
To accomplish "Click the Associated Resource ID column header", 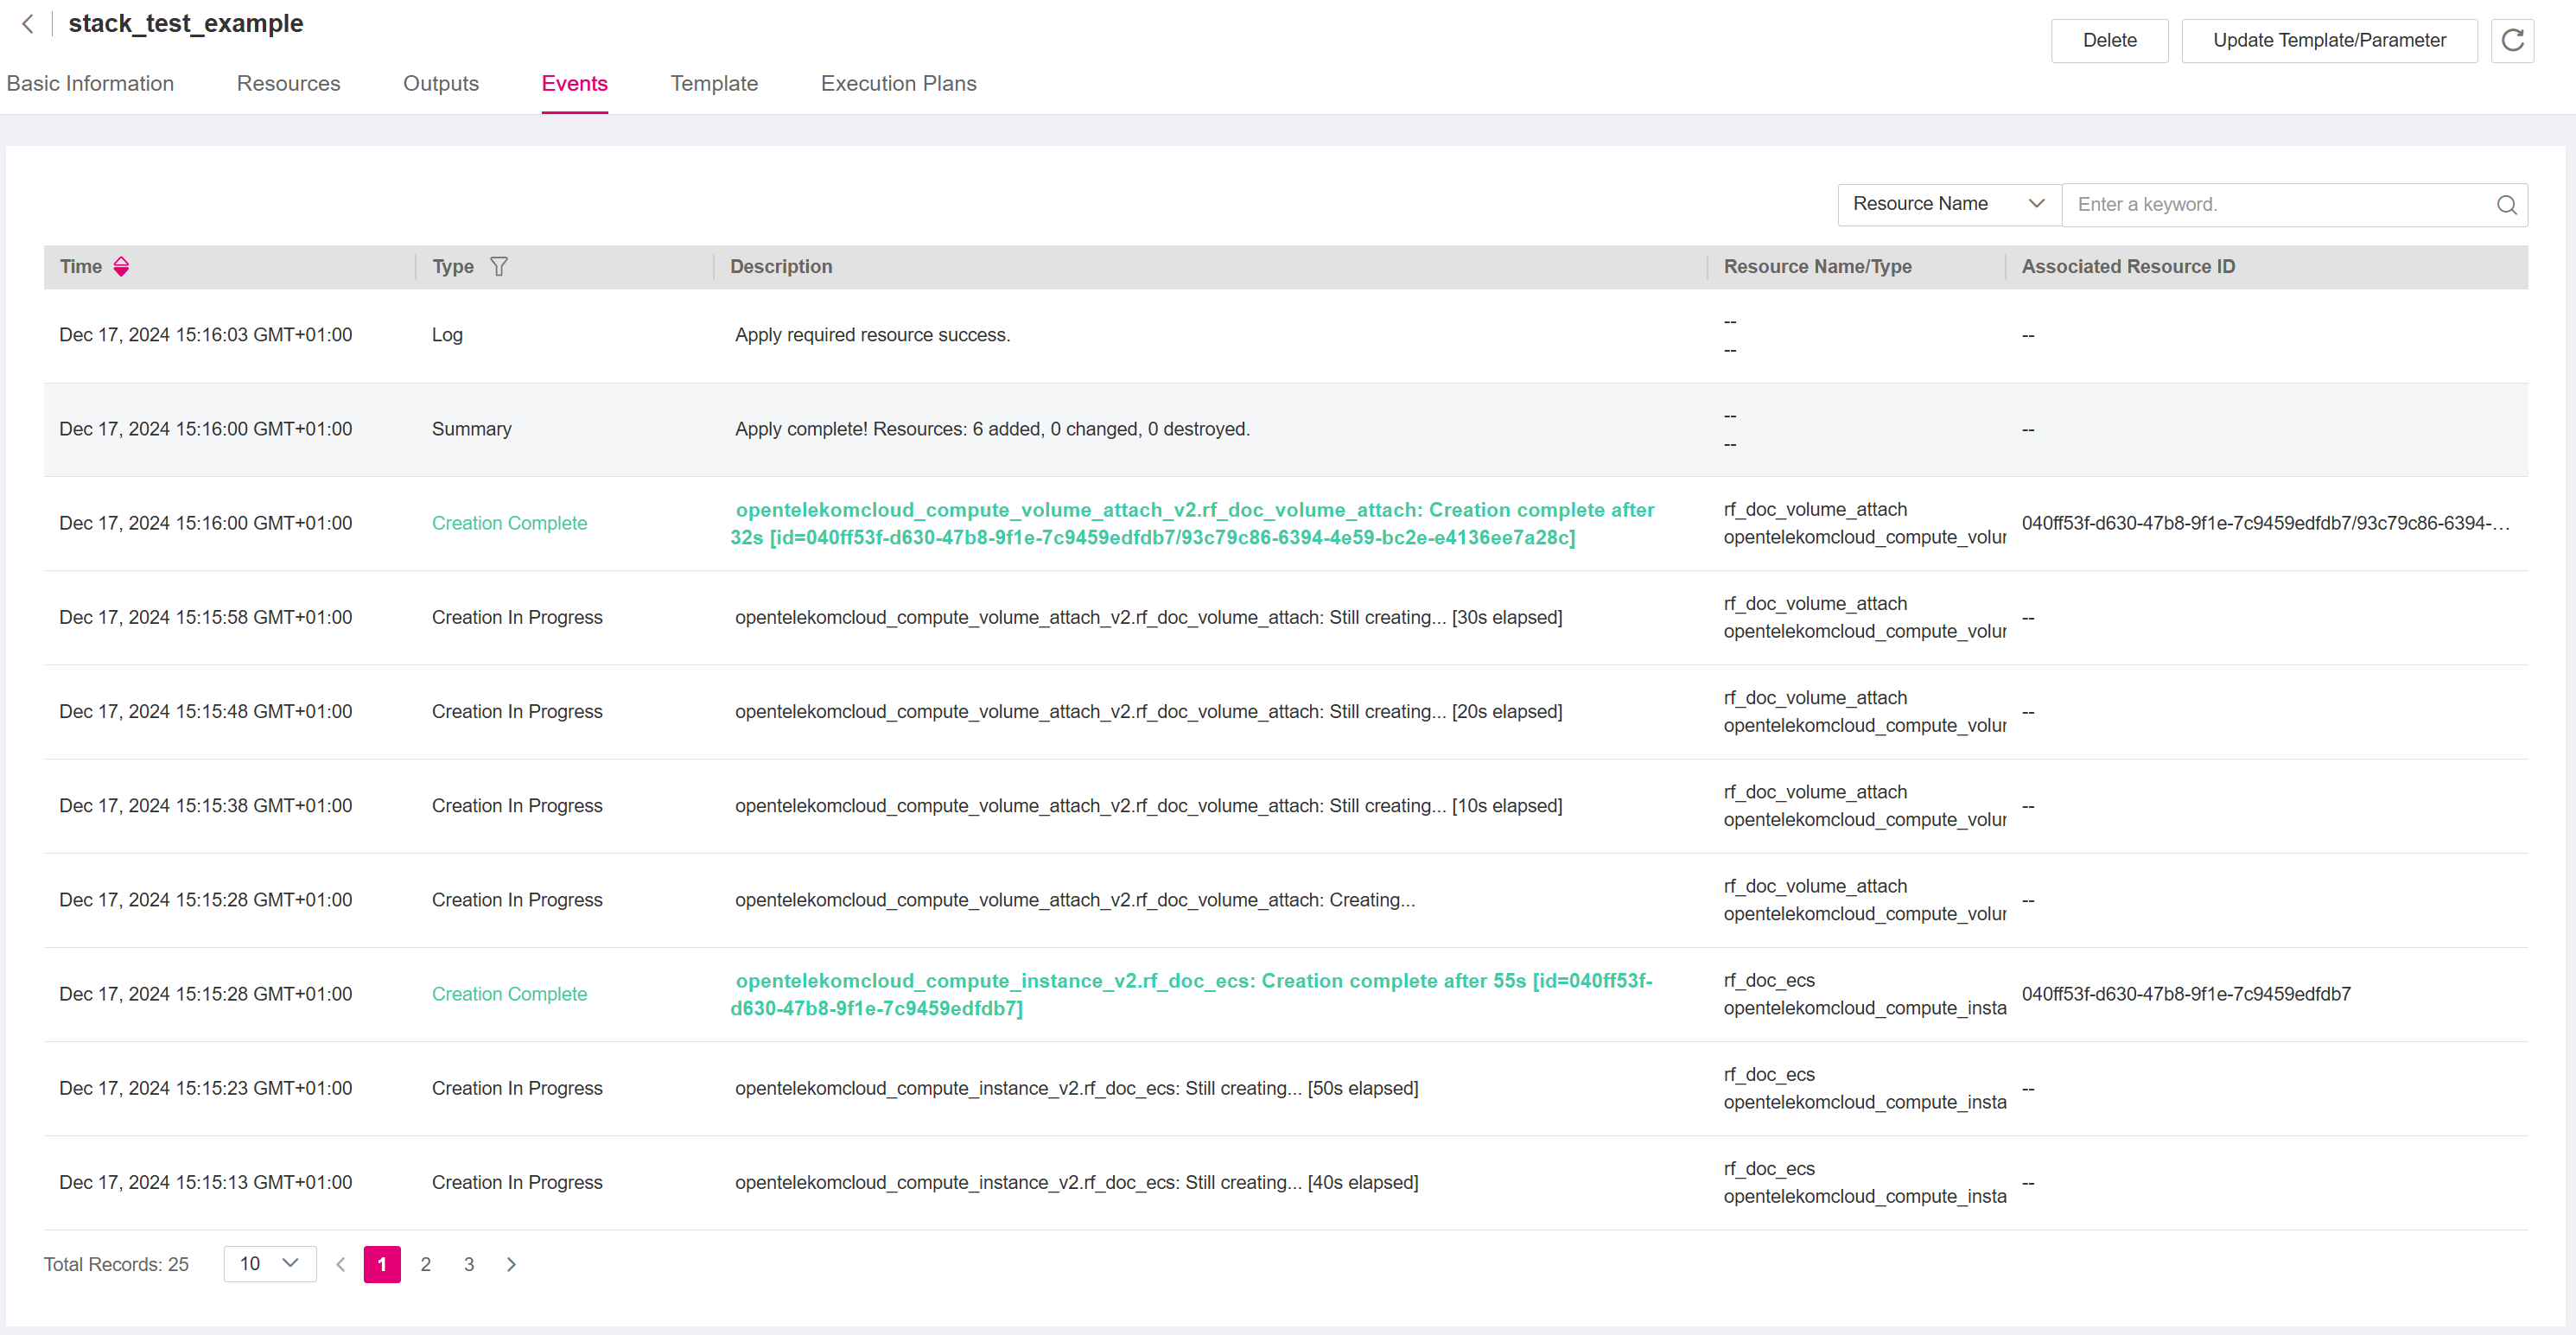I will (2128, 266).
